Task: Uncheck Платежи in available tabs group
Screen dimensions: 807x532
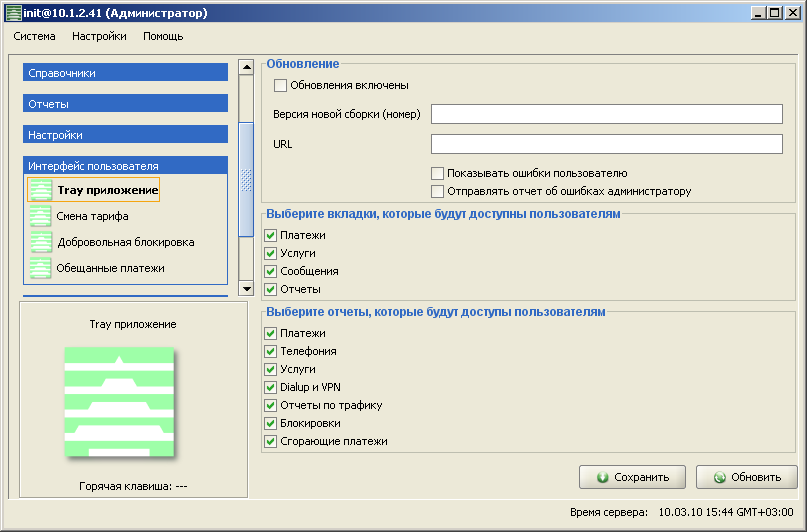Action: pyautogui.click(x=270, y=236)
